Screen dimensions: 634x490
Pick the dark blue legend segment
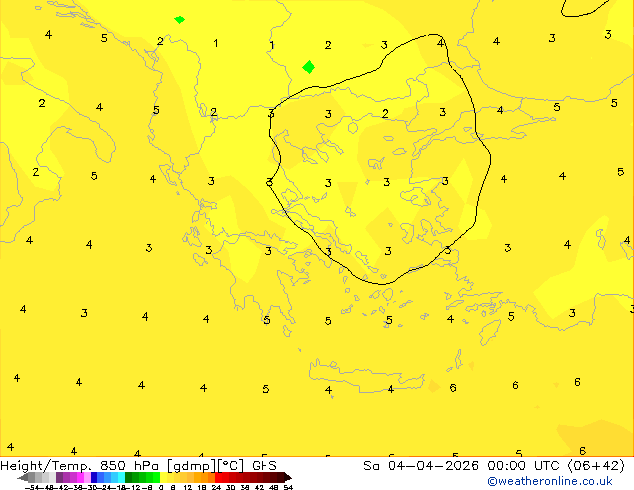click(x=94, y=478)
